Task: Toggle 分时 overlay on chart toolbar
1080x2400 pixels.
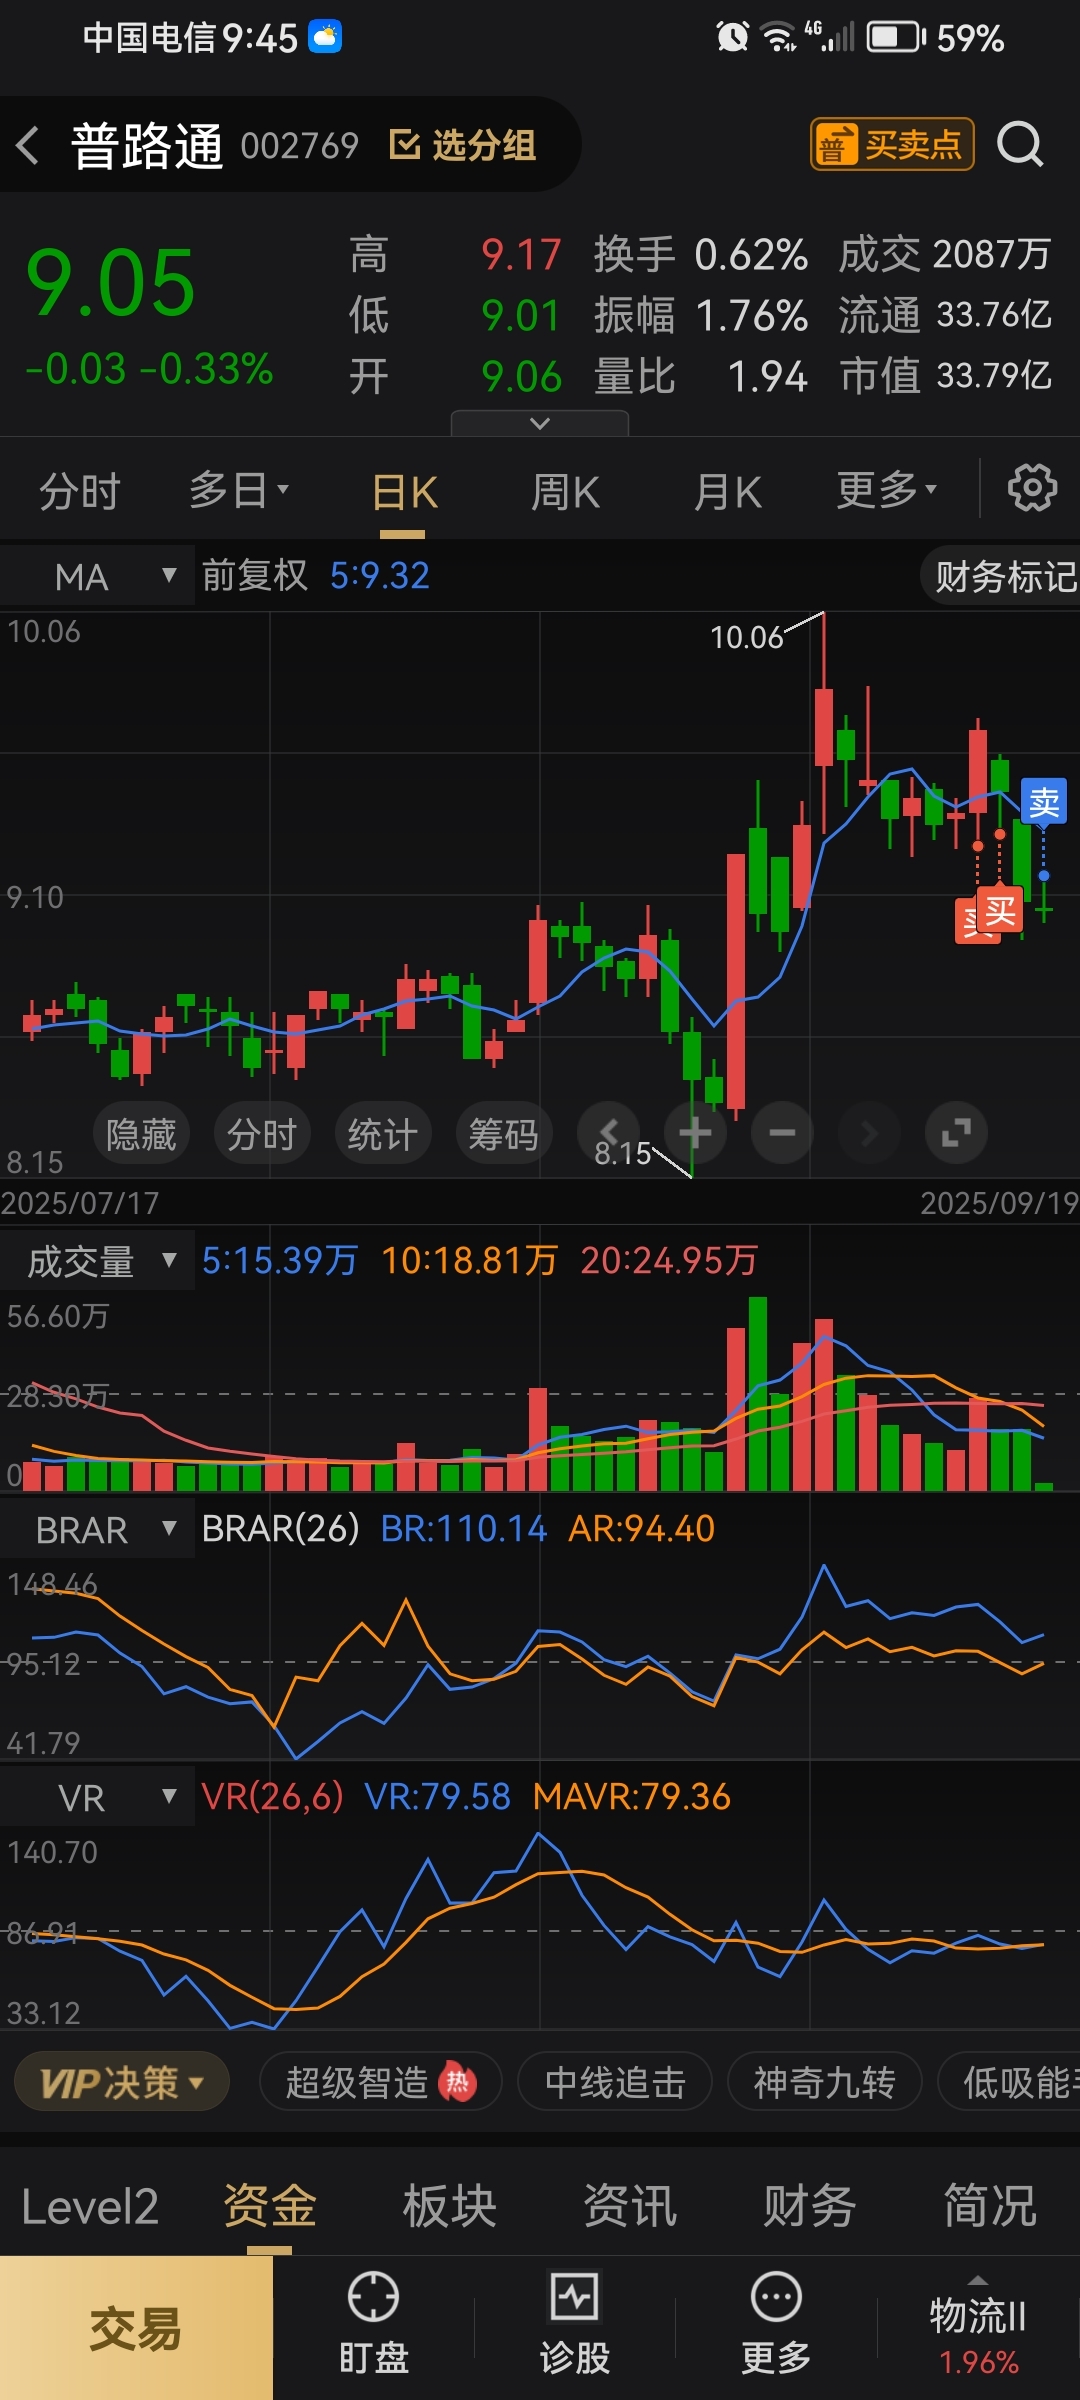Action: [x=262, y=1134]
